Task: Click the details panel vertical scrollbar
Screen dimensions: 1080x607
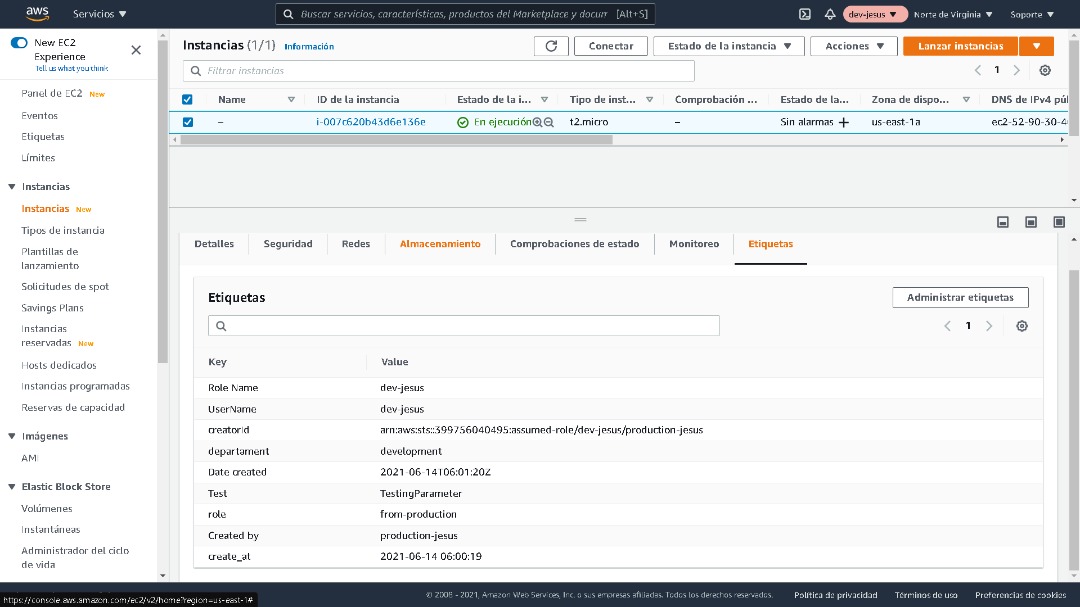Action: tap(1074, 420)
